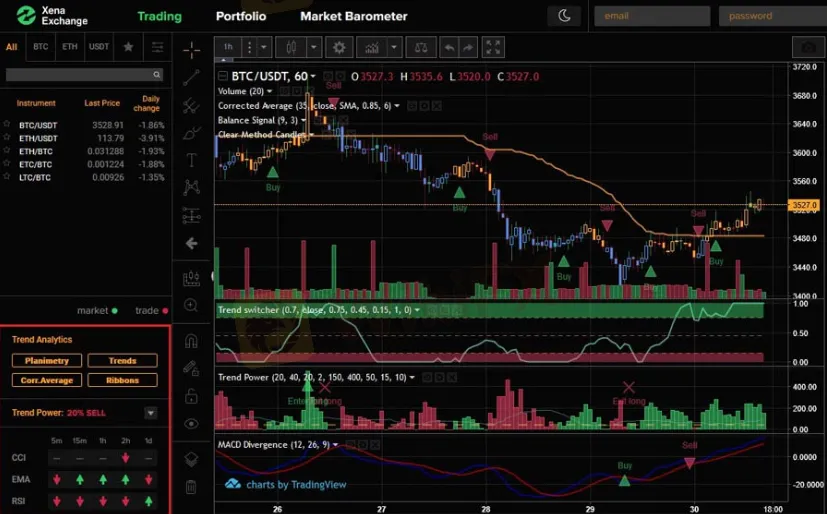Click the Ribbons button
Viewport: 827px width, 514px height.
coord(122,380)
